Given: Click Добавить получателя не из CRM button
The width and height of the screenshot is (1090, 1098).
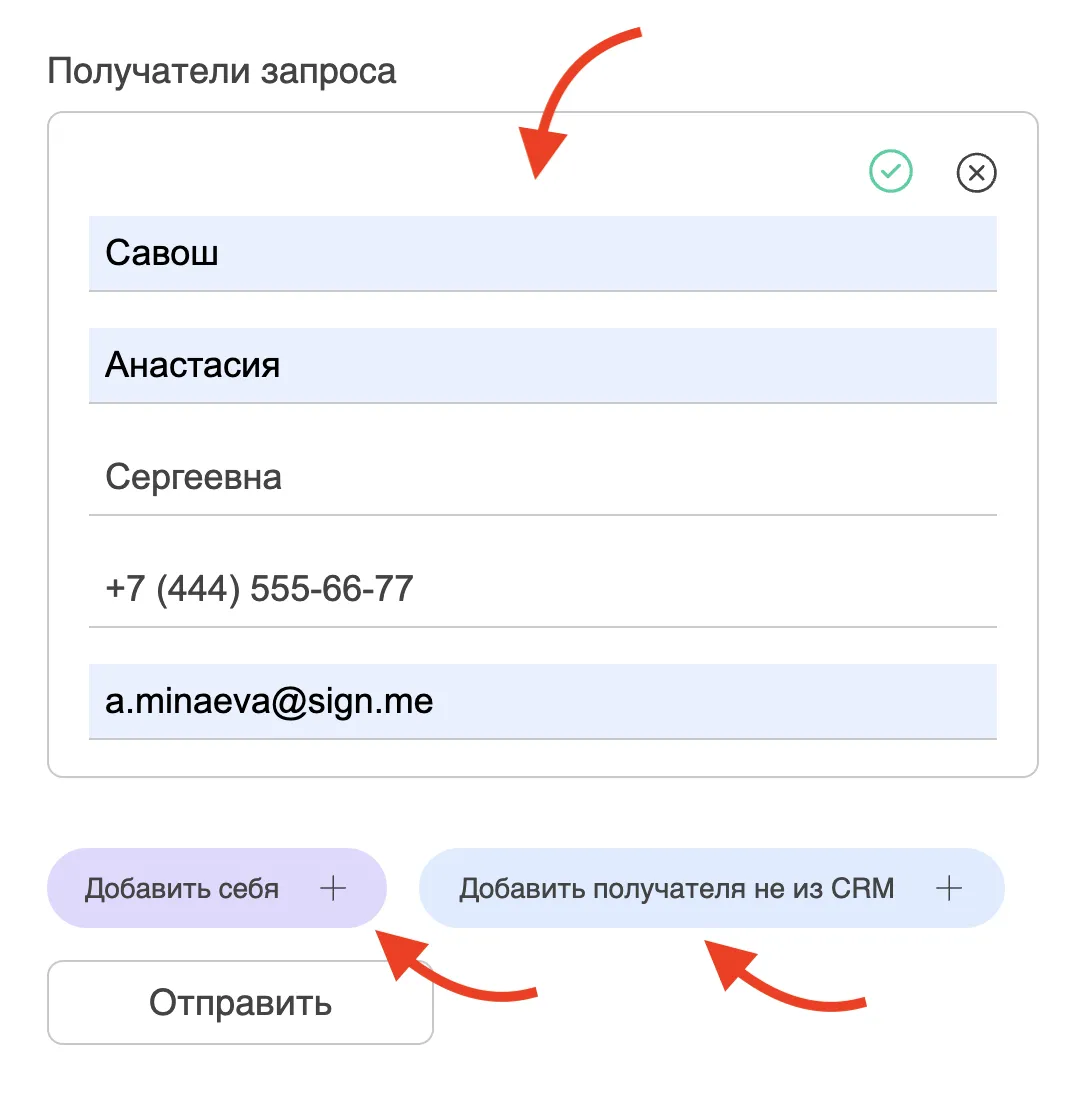Looking at the screenshot, I should tap(711, 888).
